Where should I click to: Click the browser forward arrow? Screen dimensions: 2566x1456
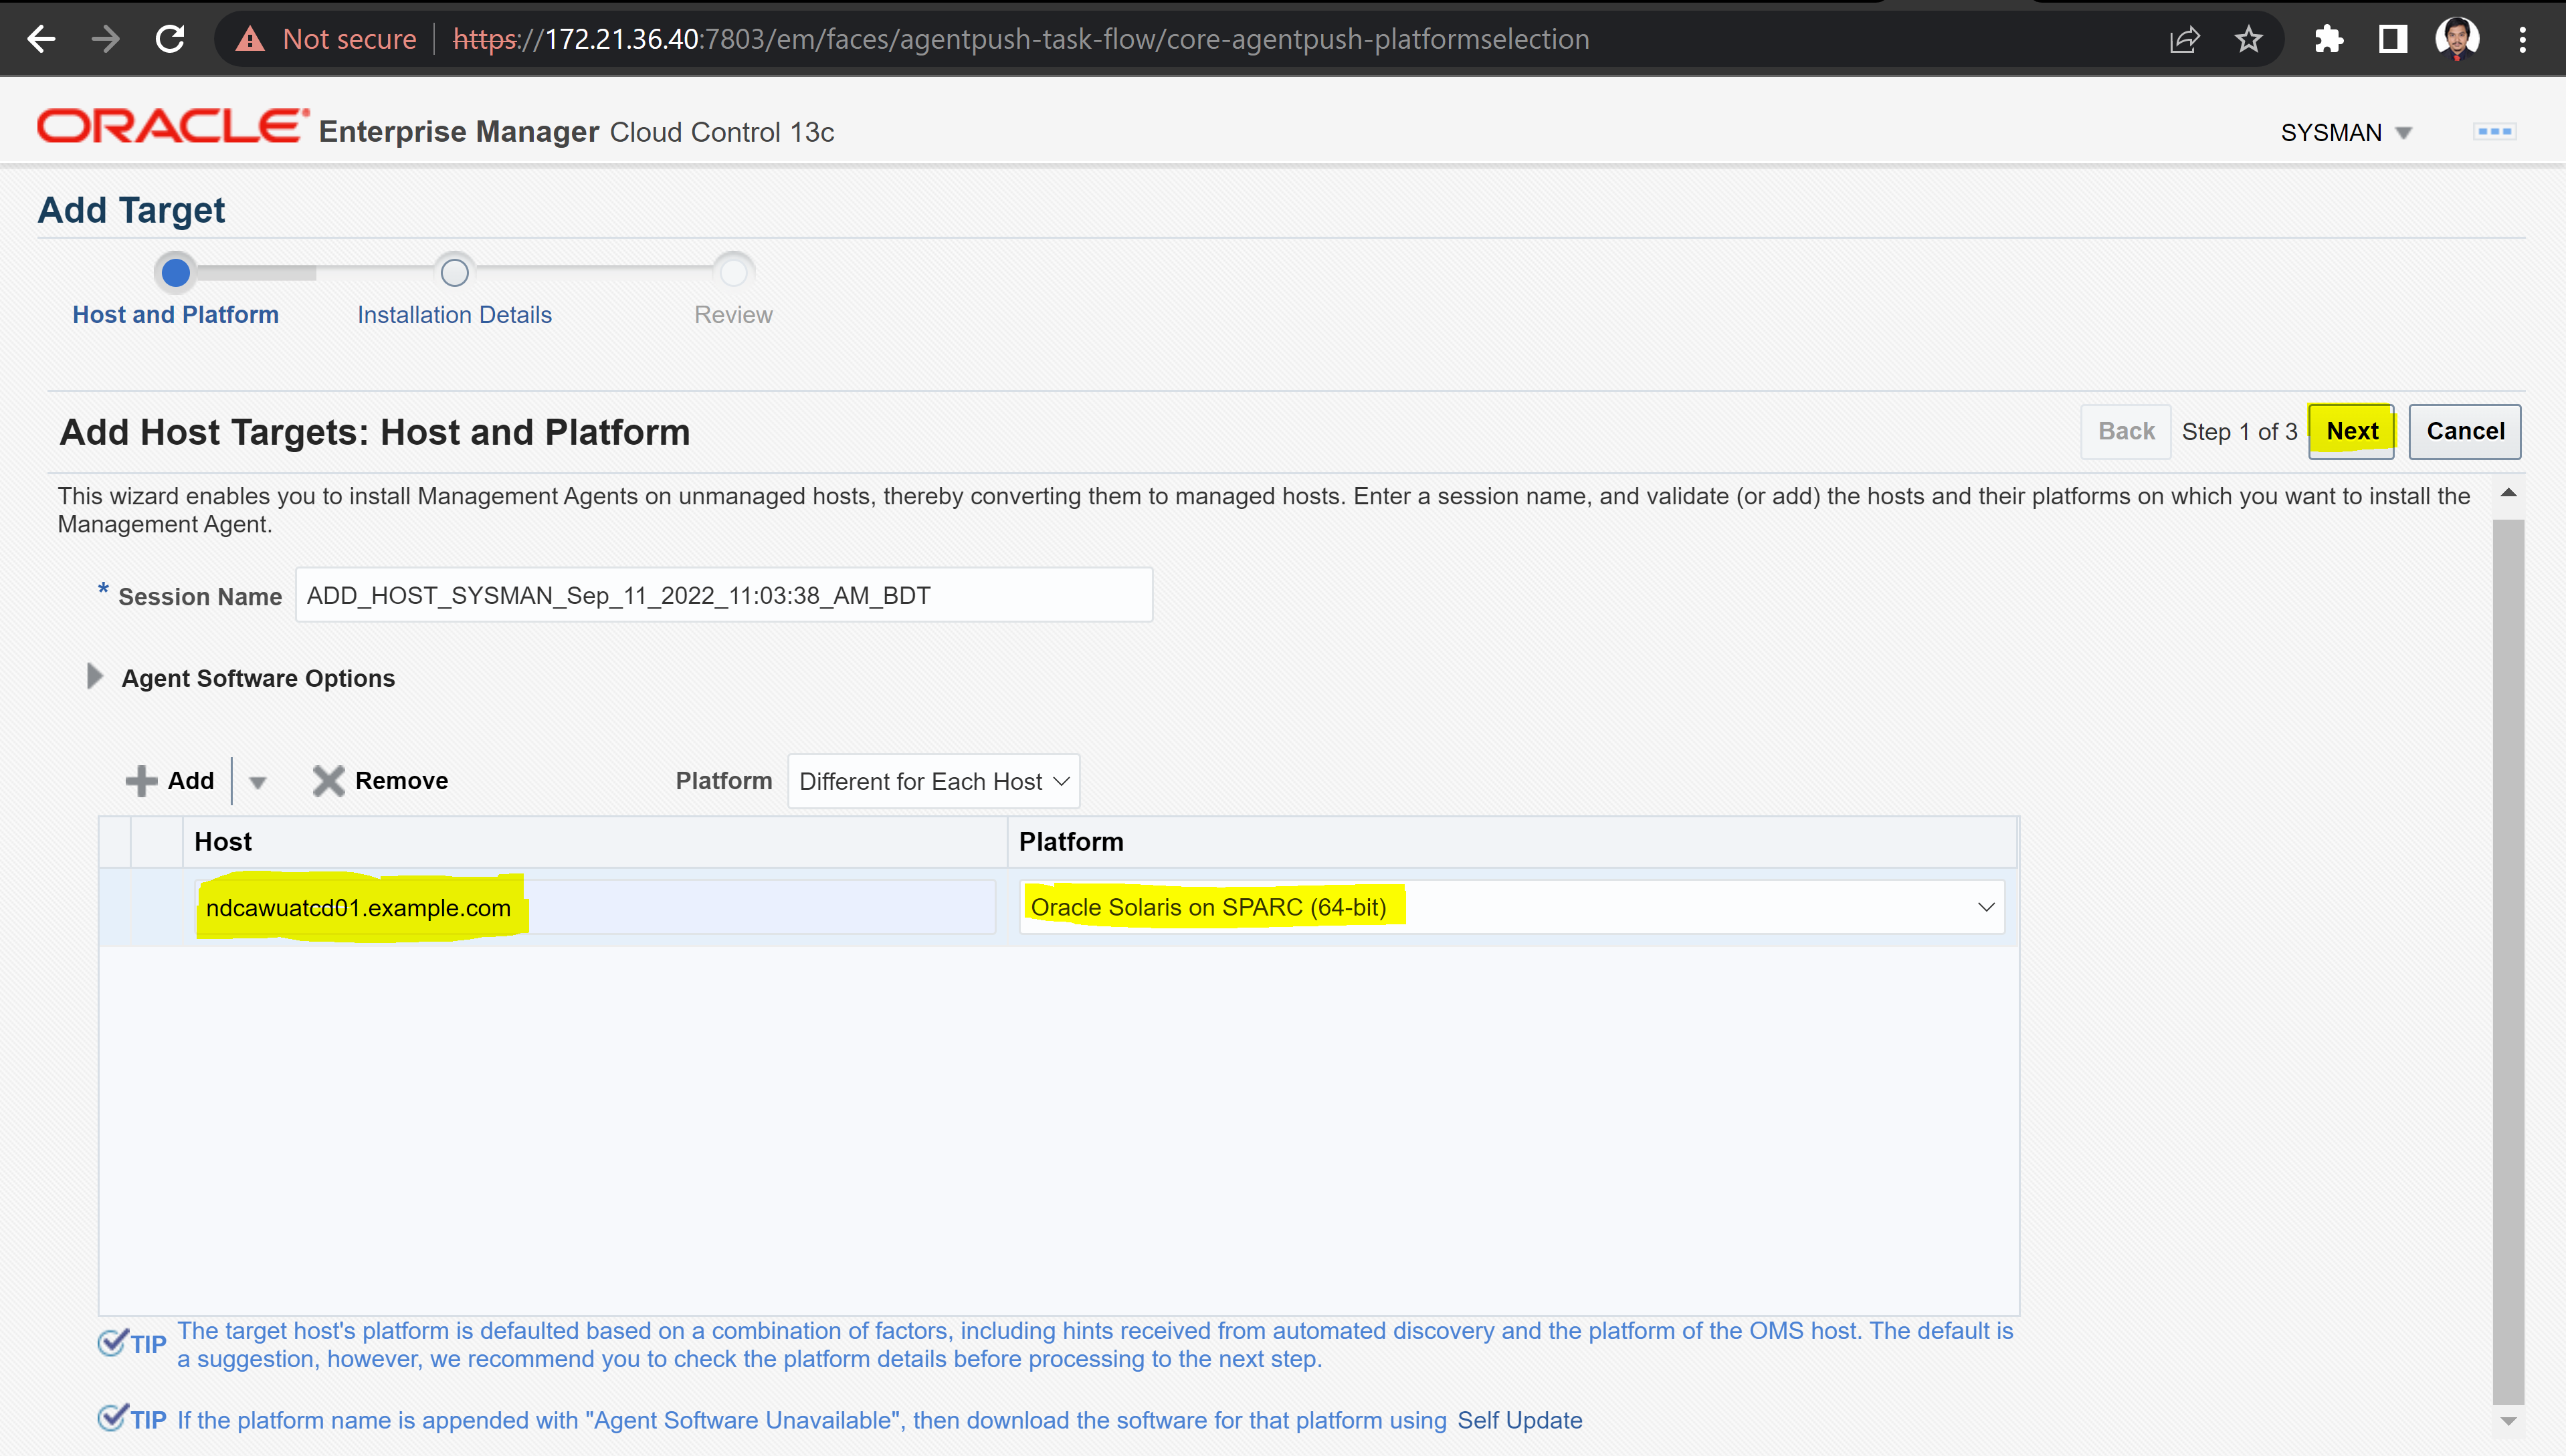tap(105, 39)
